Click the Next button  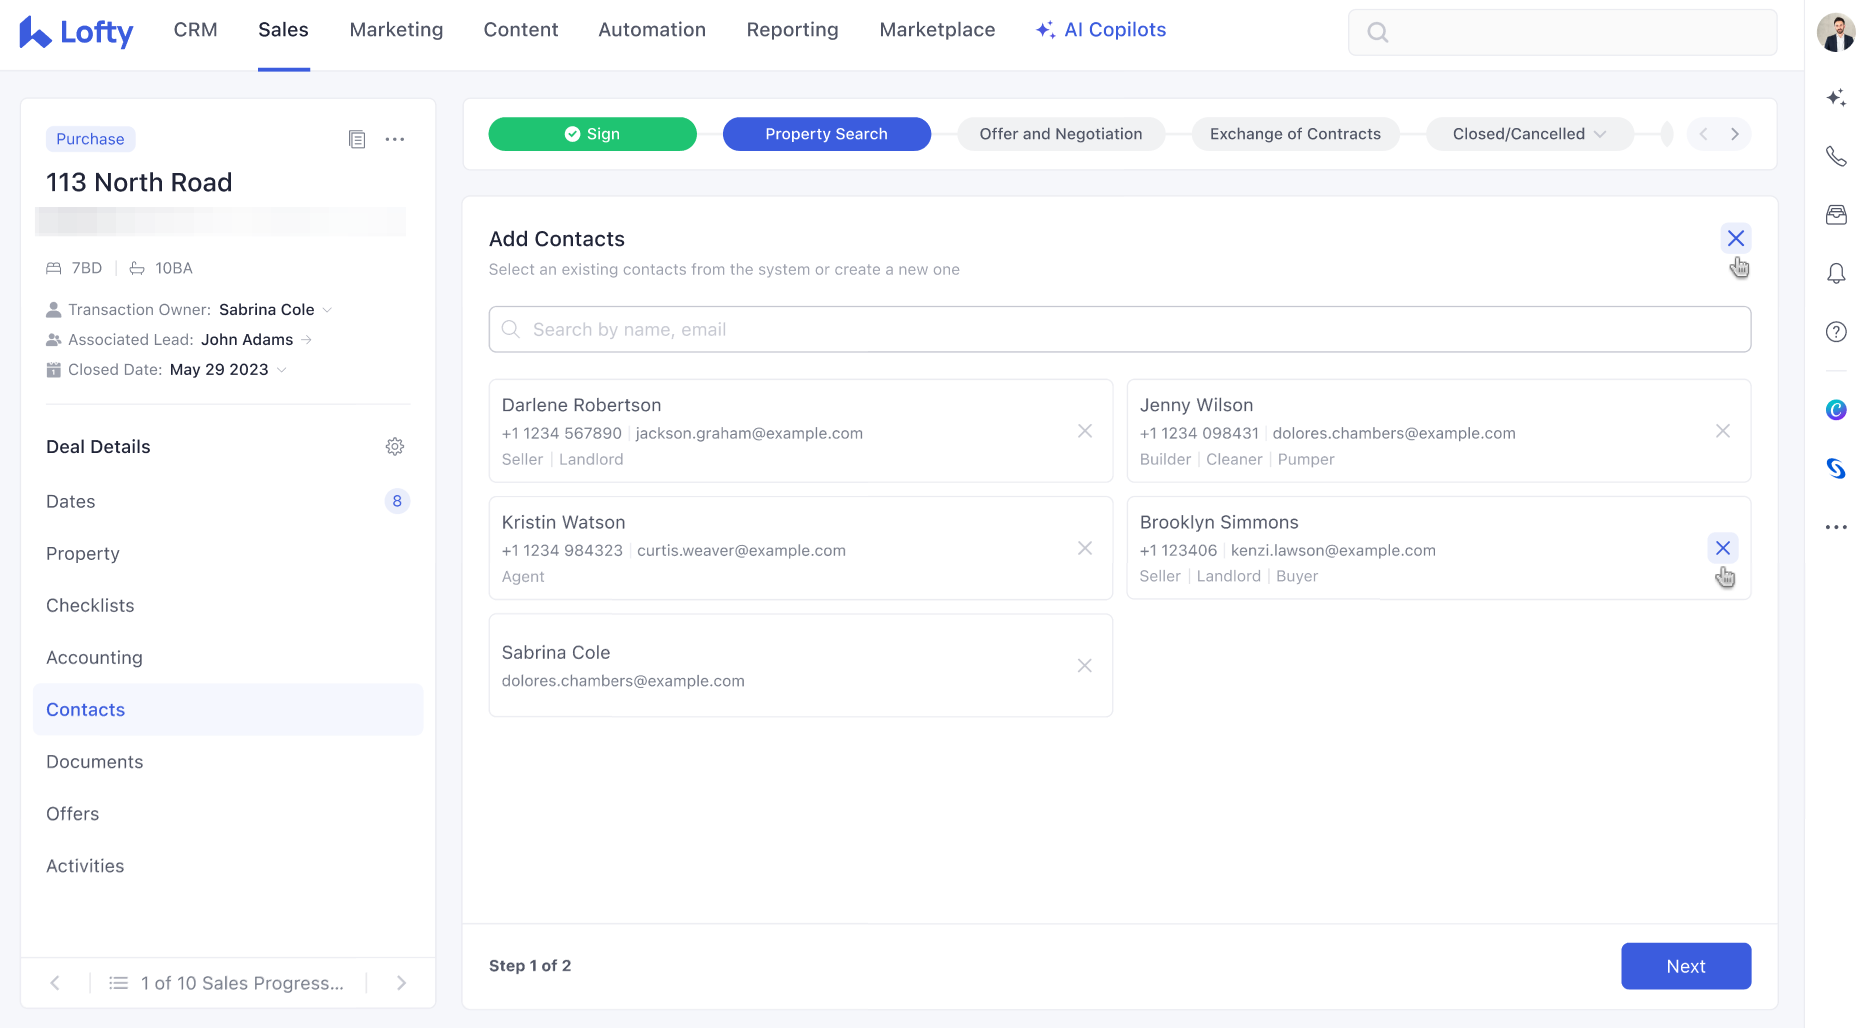coord(1686,966)
